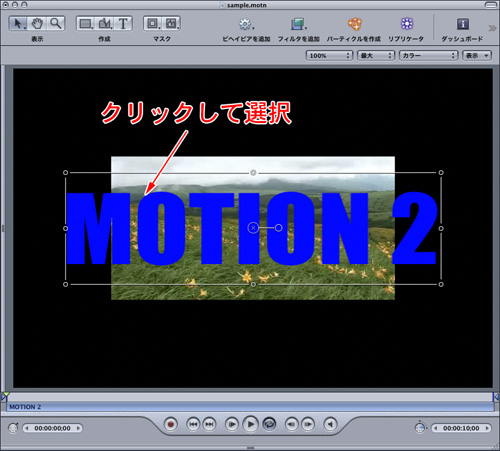This screenshot has height=451, width=500.
Task: Toggle the record animation button
Action: pos(171,424)
